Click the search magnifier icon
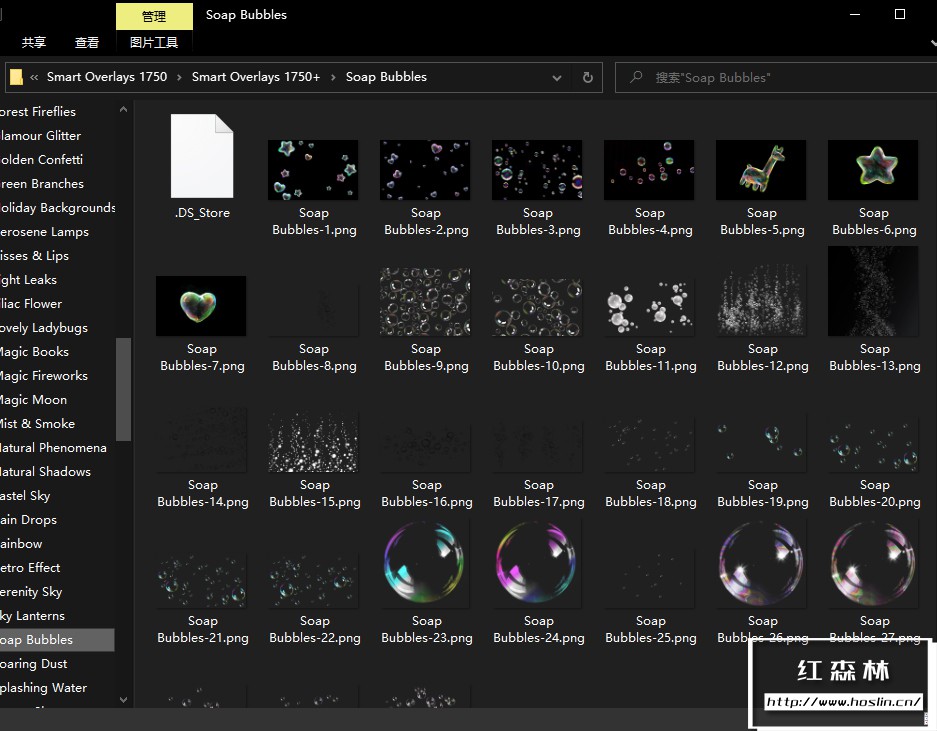The width and height of the screenshot is (937, 731). pyautogui.click(x=636, y=77)
